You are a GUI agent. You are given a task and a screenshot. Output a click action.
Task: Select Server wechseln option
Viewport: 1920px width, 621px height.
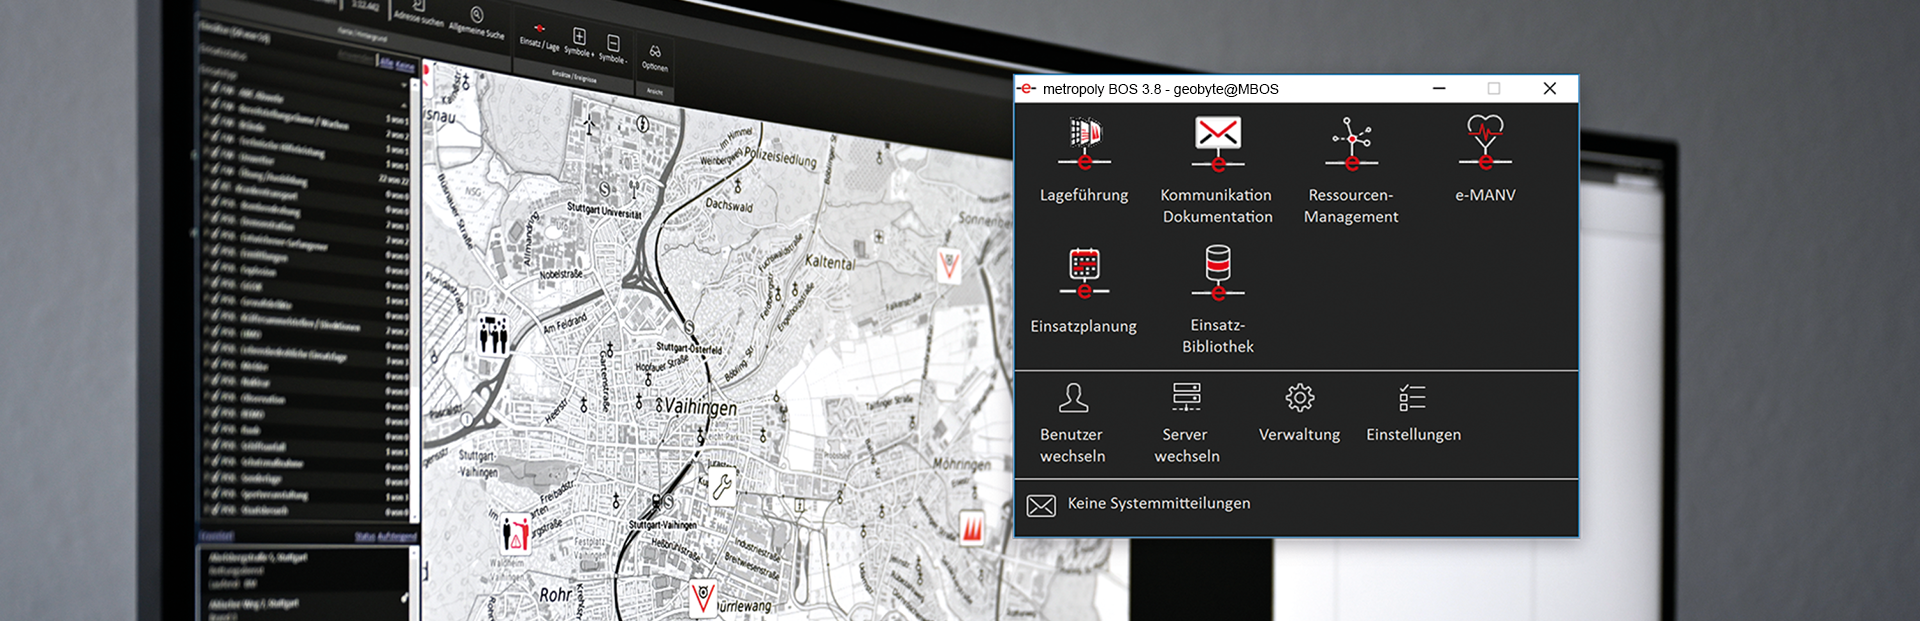coord(1187,423)
